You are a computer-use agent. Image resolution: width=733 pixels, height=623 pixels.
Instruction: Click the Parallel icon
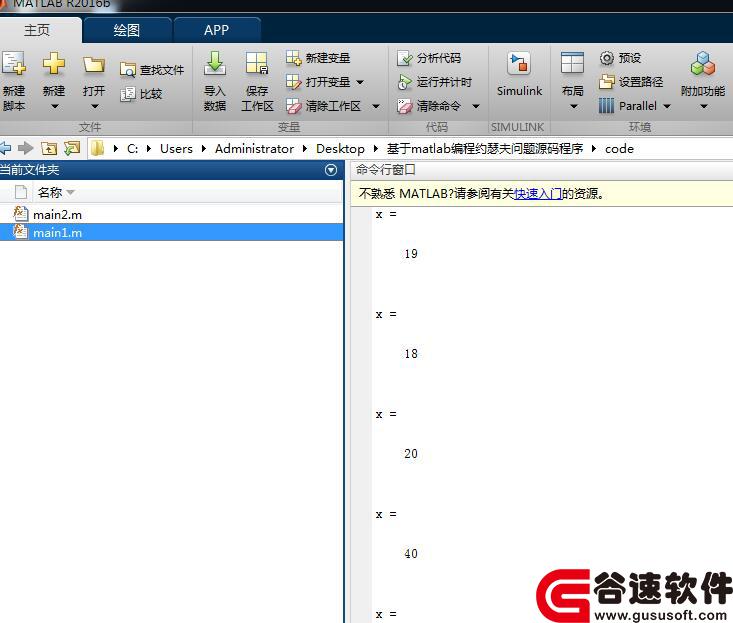[606, 106]
